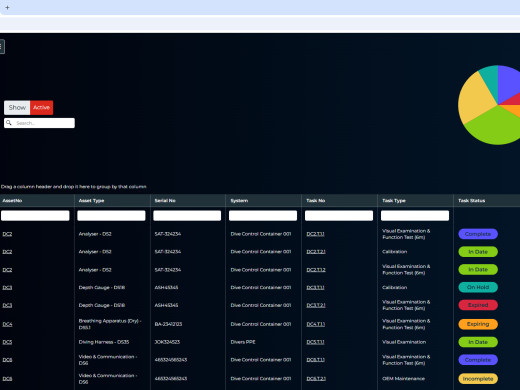Click the AssetNo column filter box
The width and height of the screenshot is (520, 390).
[35, 216]
